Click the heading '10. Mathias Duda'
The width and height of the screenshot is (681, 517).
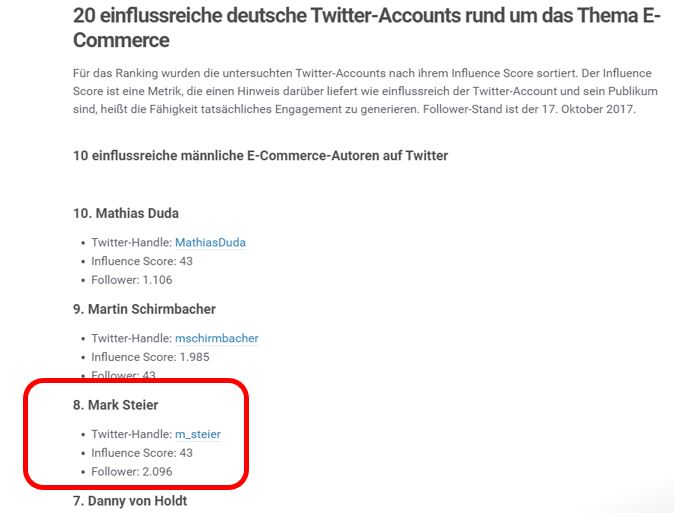[x=126, y=213]
